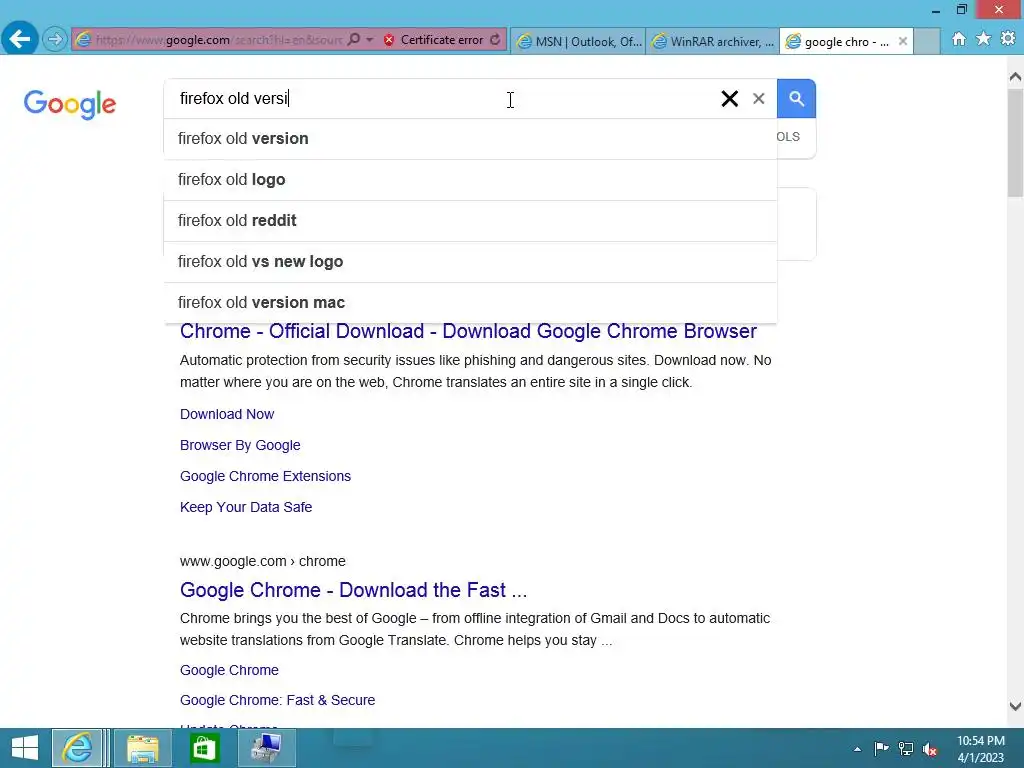
Task: Show hidden tray icons arrow
Action: pyautogui.click(x=857, y=749)
